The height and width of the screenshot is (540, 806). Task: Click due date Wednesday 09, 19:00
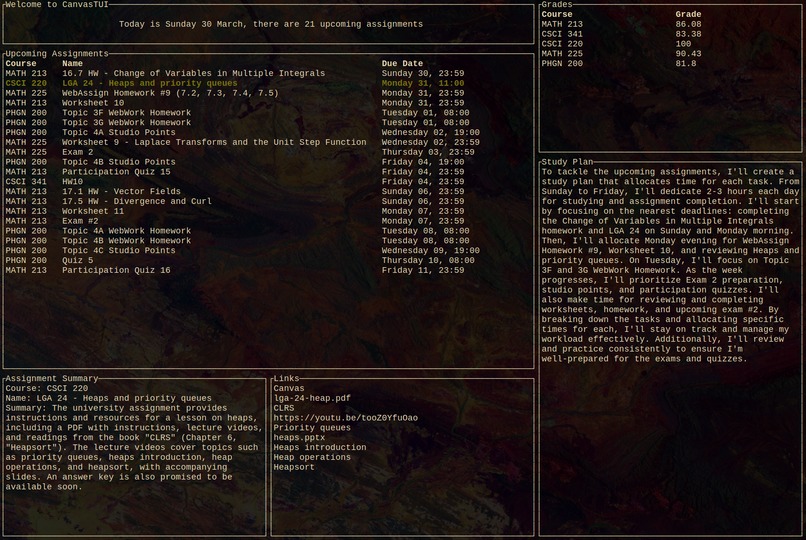click(x=431, y=250)
